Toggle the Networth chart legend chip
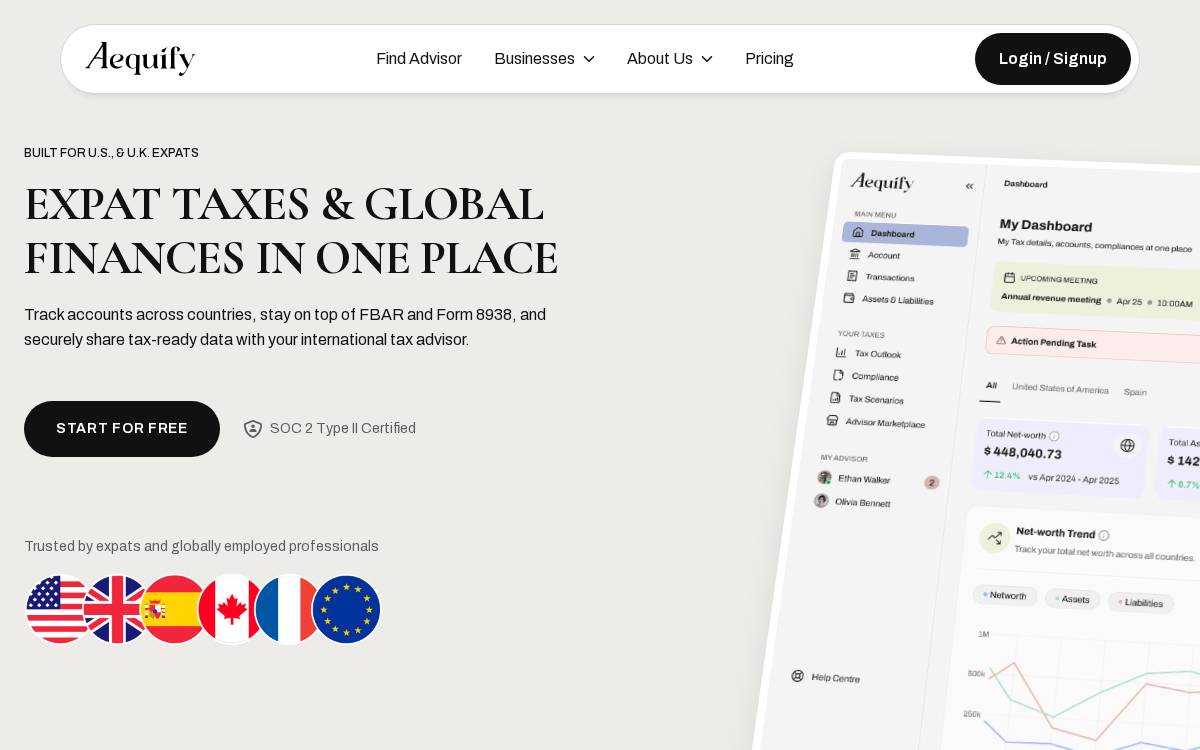The width and height of the screenshot is (1200, 750). point(1005,595)
